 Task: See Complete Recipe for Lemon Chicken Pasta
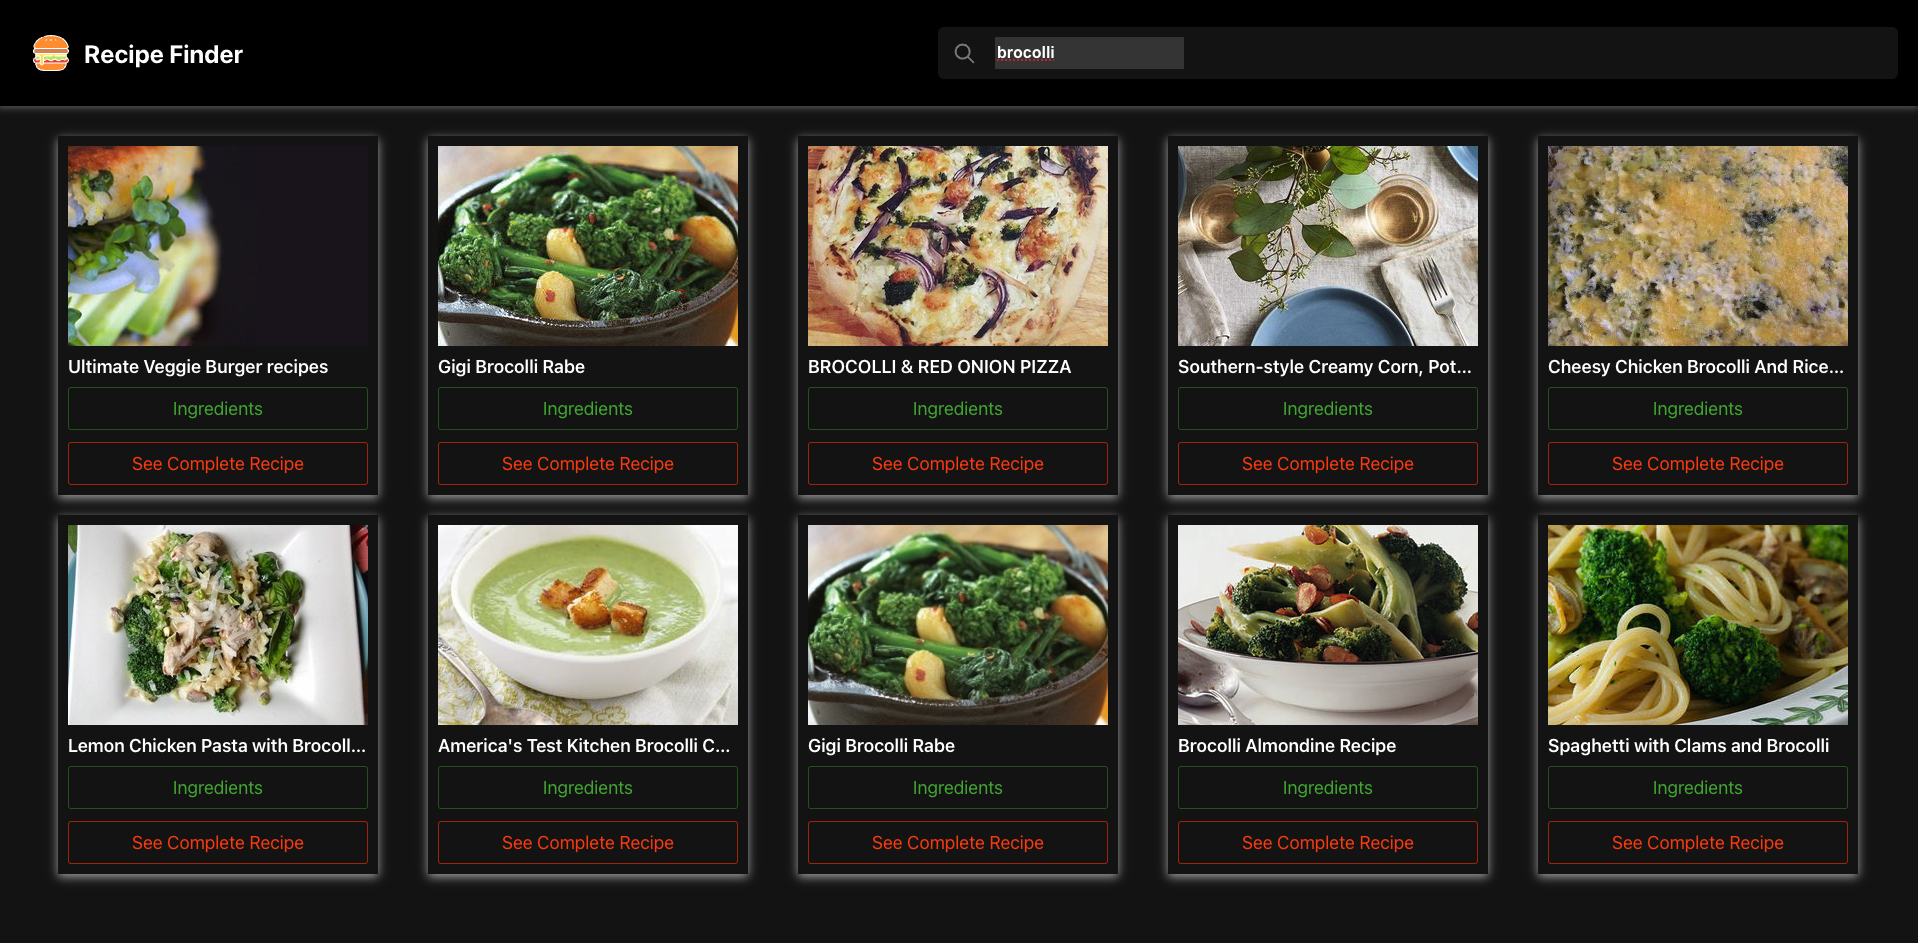(x=217, y=842)
